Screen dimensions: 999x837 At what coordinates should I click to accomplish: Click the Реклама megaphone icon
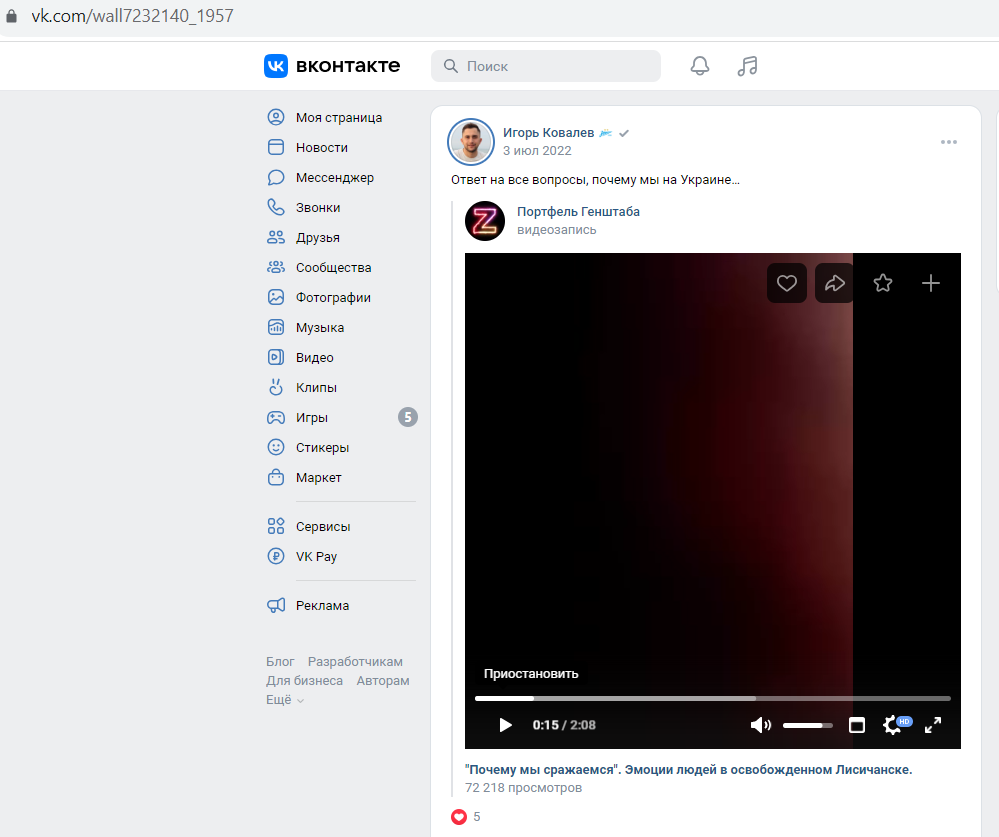click(x=276, y=605)
